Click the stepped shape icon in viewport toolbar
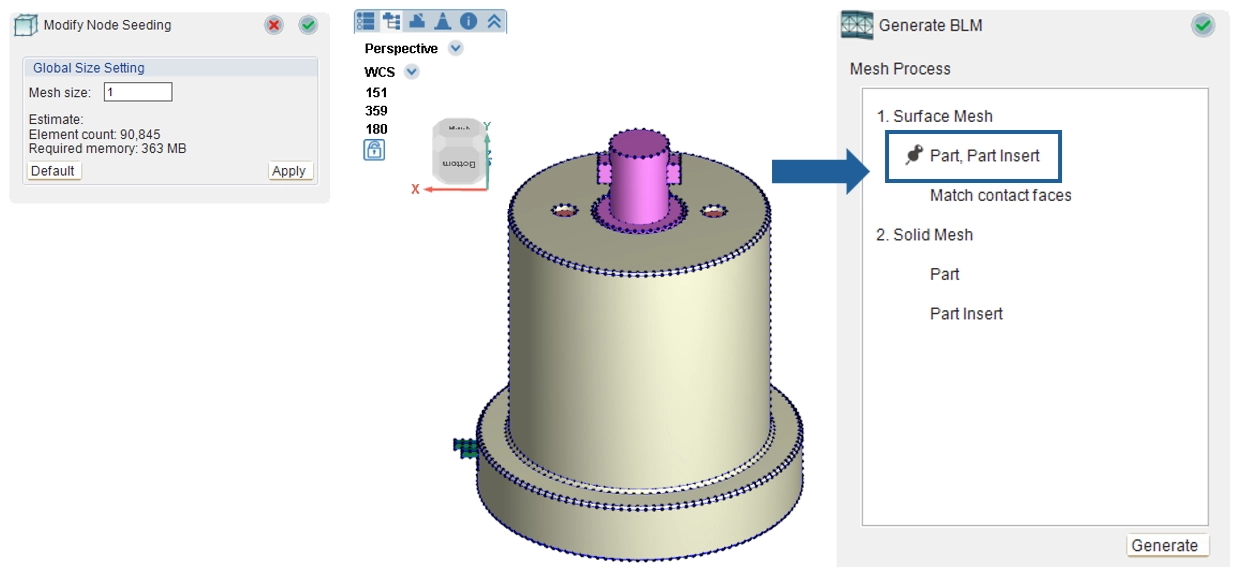 418,21
